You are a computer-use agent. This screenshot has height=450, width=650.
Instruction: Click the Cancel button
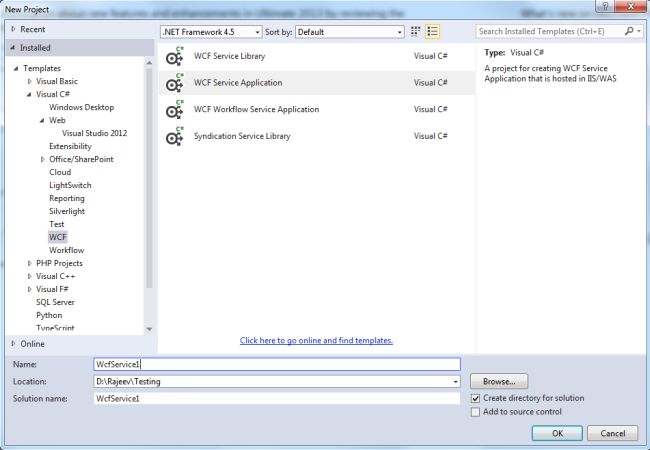(x=612, y=433)
